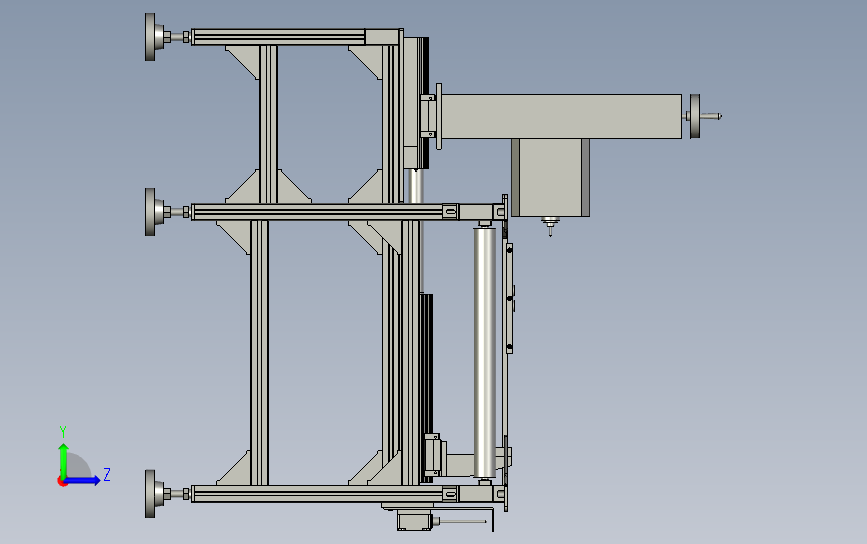This screenshot has height=544, width=867.
Task: Select the top-left leveling foot disc
Action: (x=150, y=37)
